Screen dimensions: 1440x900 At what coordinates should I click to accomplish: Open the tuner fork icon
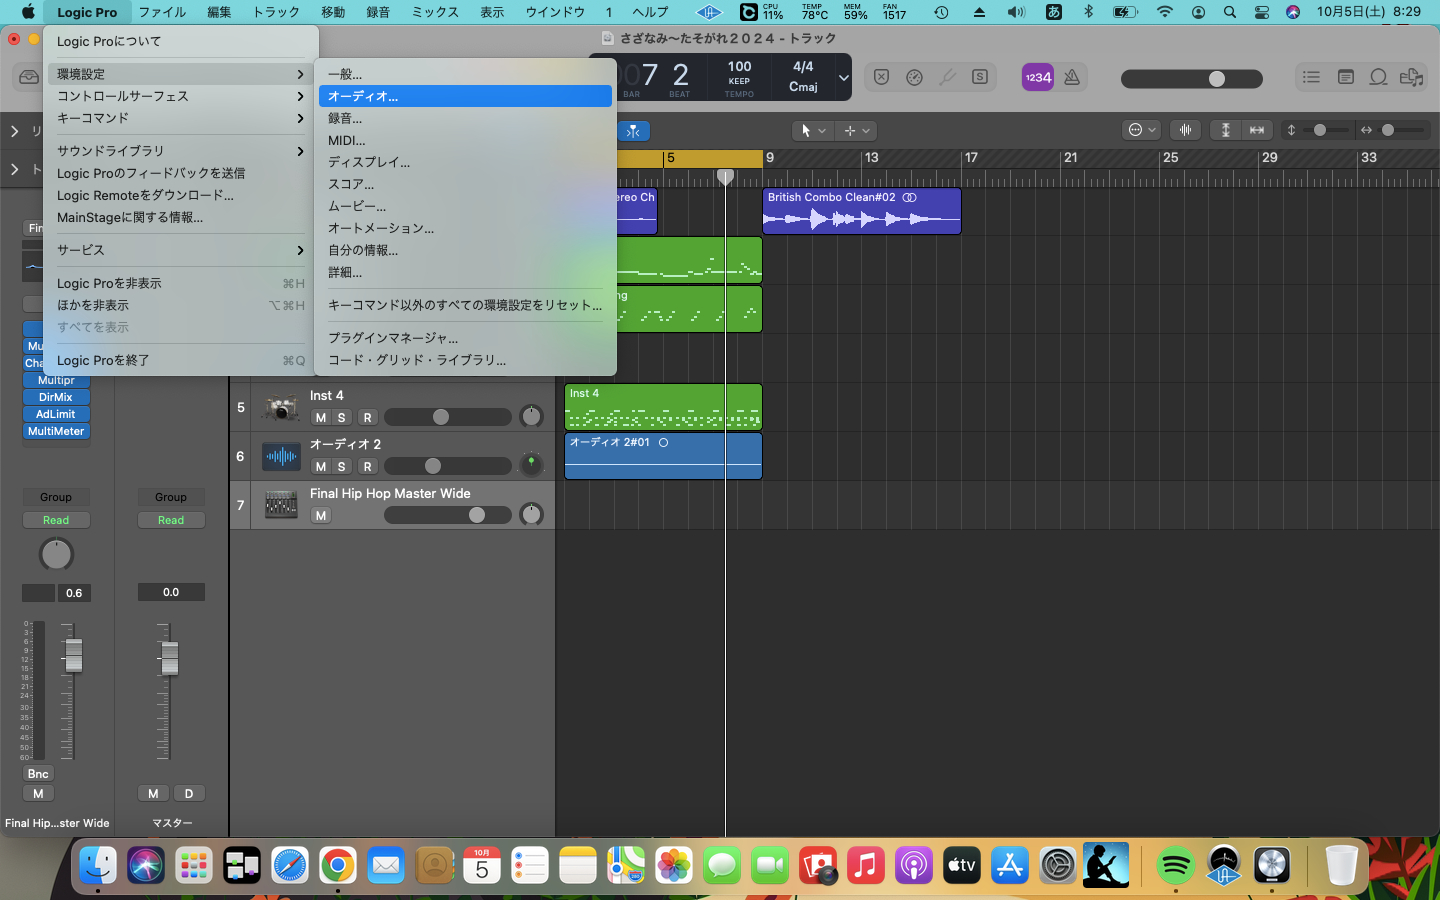coord(947,77)
